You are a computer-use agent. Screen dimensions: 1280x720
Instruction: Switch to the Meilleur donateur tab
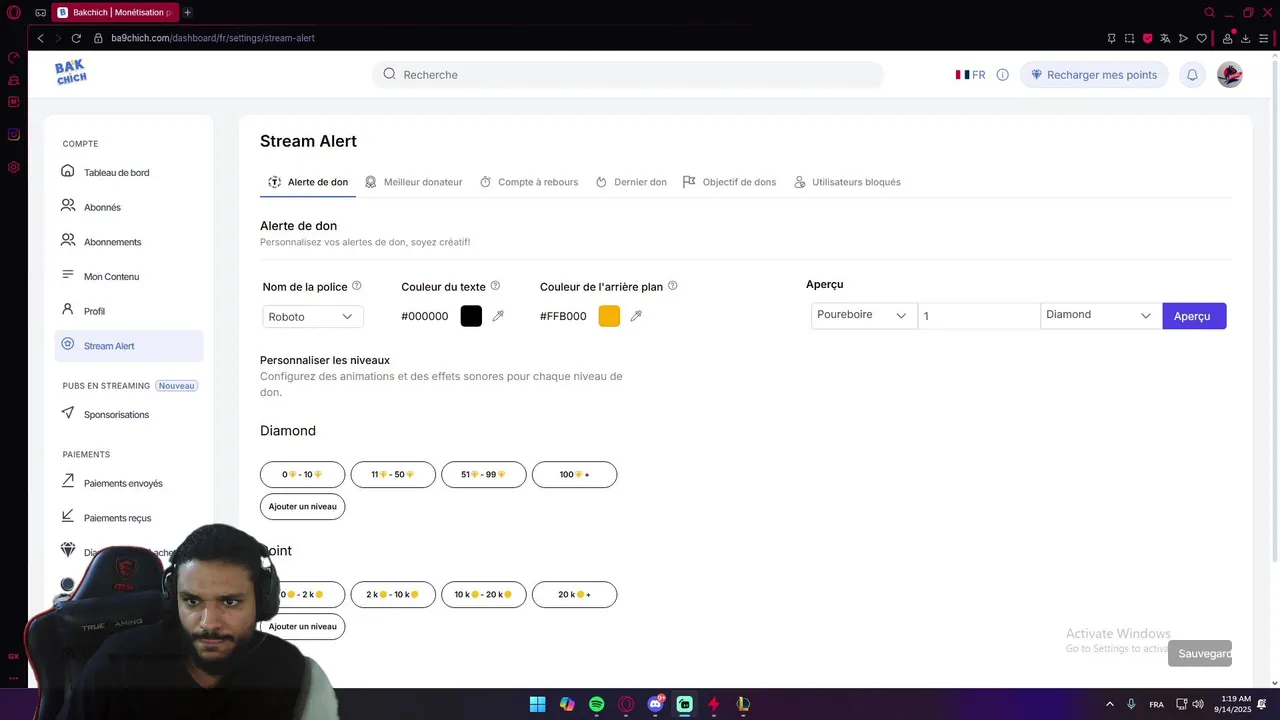tap(413, 182)
